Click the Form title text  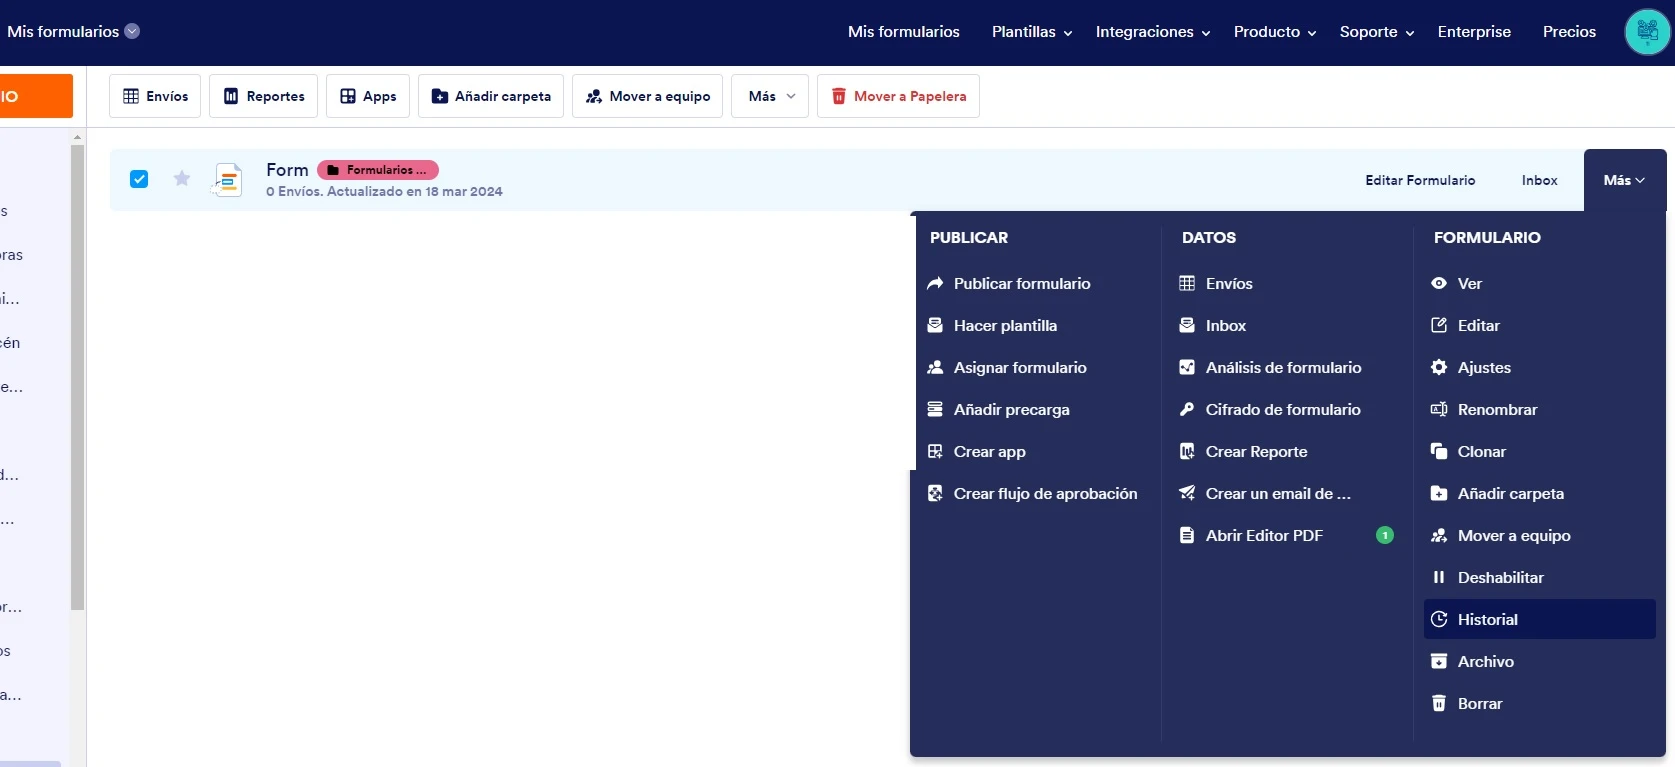(x=287, y=170)
